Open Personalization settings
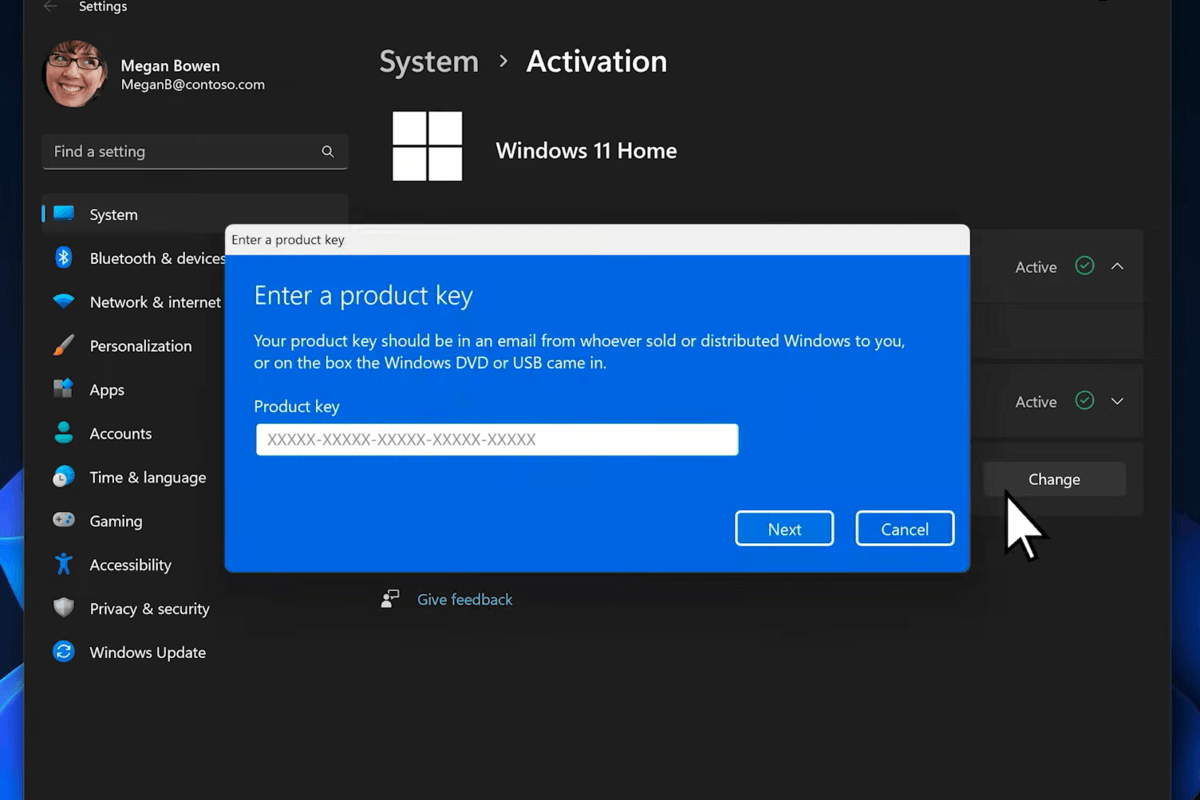The image size is (1200, 800). (62, 345)
